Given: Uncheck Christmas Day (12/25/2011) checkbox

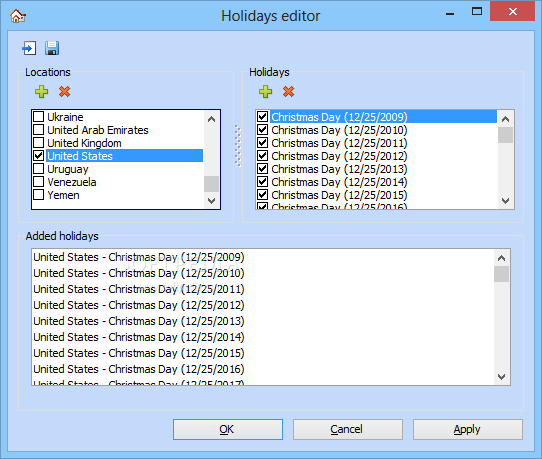Looking at the screenshot, I should (x=262, y=142).
